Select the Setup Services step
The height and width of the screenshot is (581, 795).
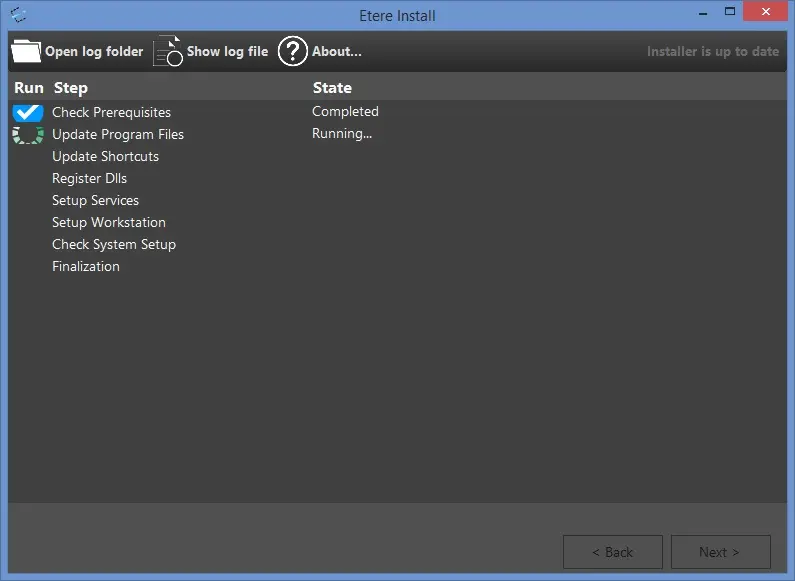coord(95,201)
